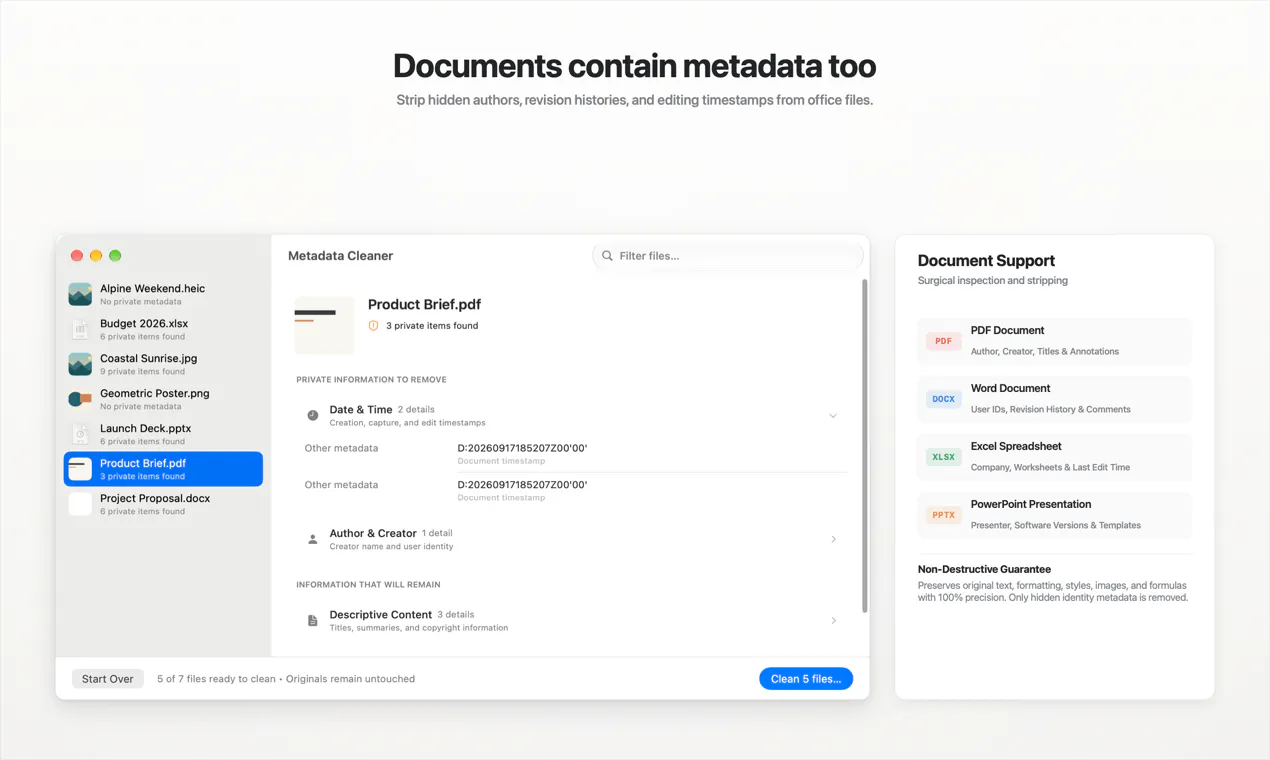Open the PDF Document support card

pos(1055,341)
